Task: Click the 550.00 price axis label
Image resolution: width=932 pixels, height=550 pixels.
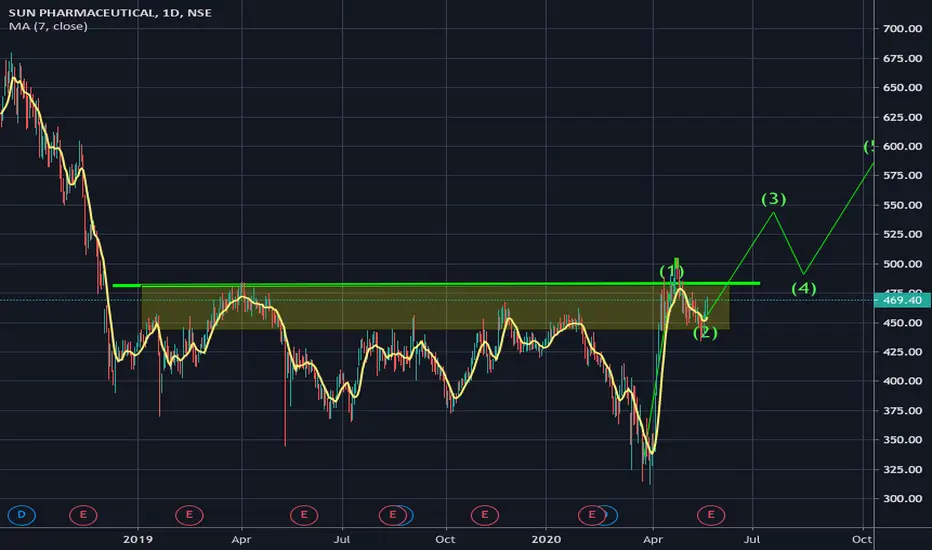Action: [x=902, y=205]
